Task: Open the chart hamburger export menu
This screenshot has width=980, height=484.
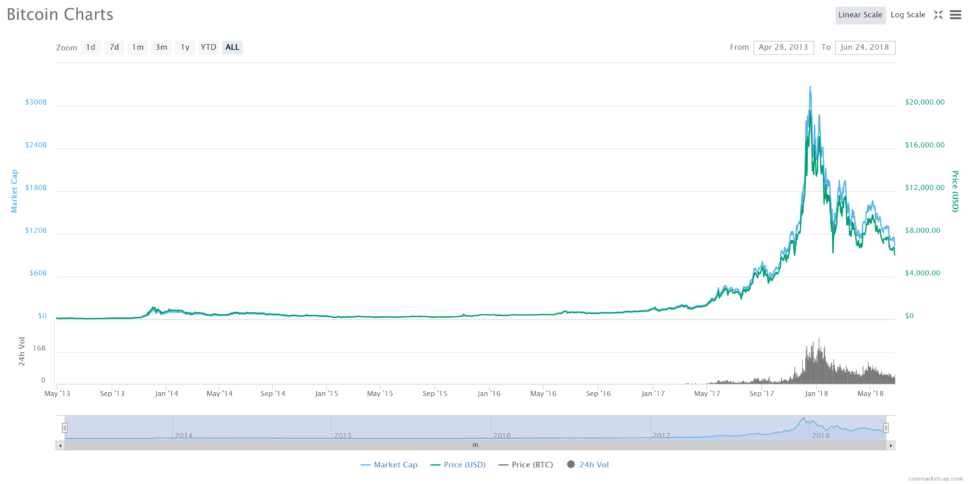Action: pos(955,15)
